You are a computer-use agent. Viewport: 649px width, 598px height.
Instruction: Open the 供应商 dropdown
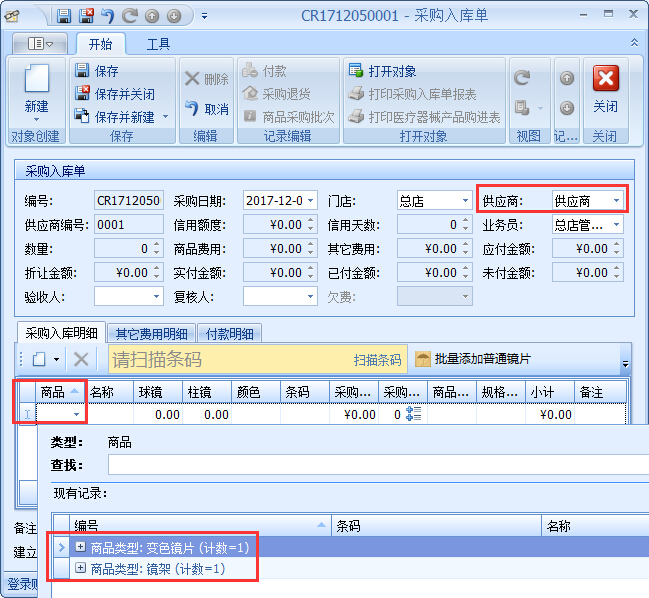tap(616, 201)
